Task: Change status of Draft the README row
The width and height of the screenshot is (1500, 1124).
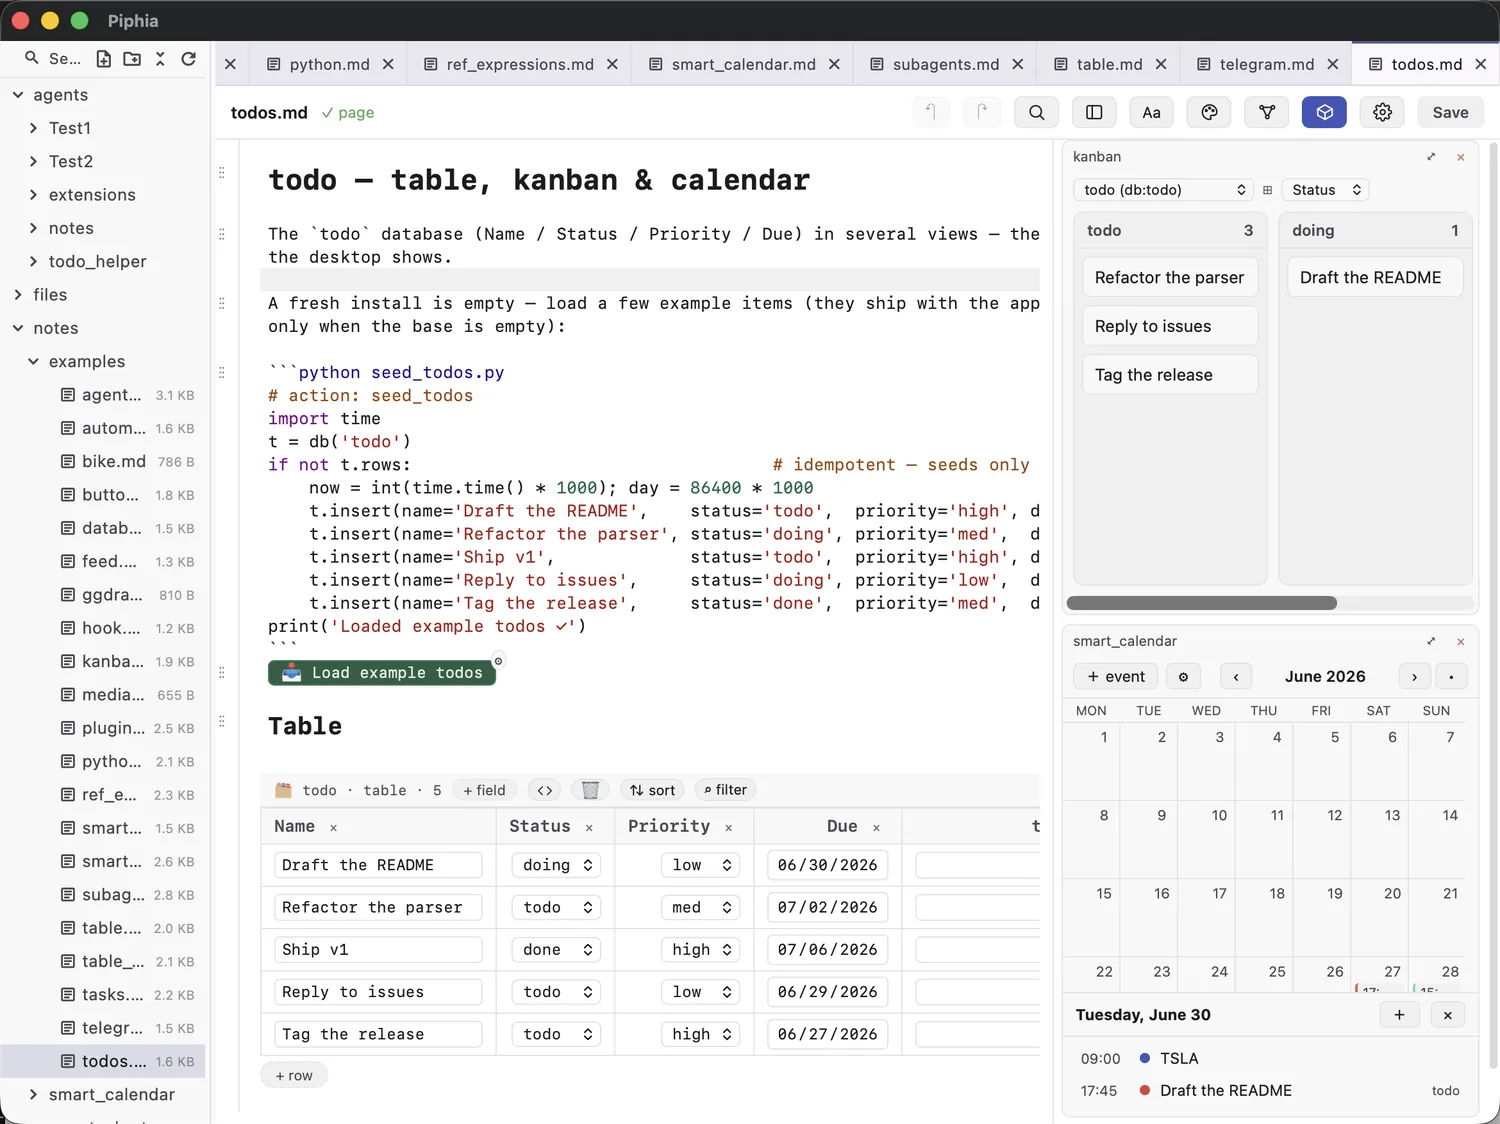Action: point(556,865)
